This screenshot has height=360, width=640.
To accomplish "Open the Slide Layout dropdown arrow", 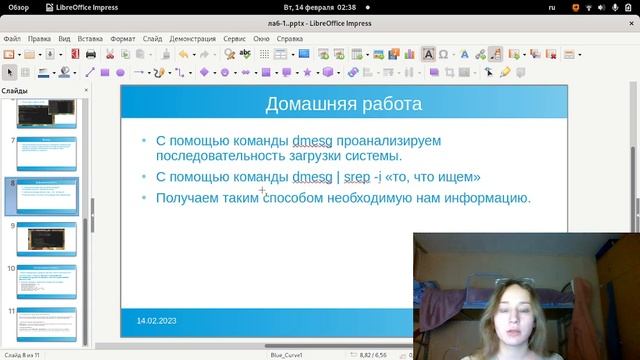I will [x=580, y=55].
